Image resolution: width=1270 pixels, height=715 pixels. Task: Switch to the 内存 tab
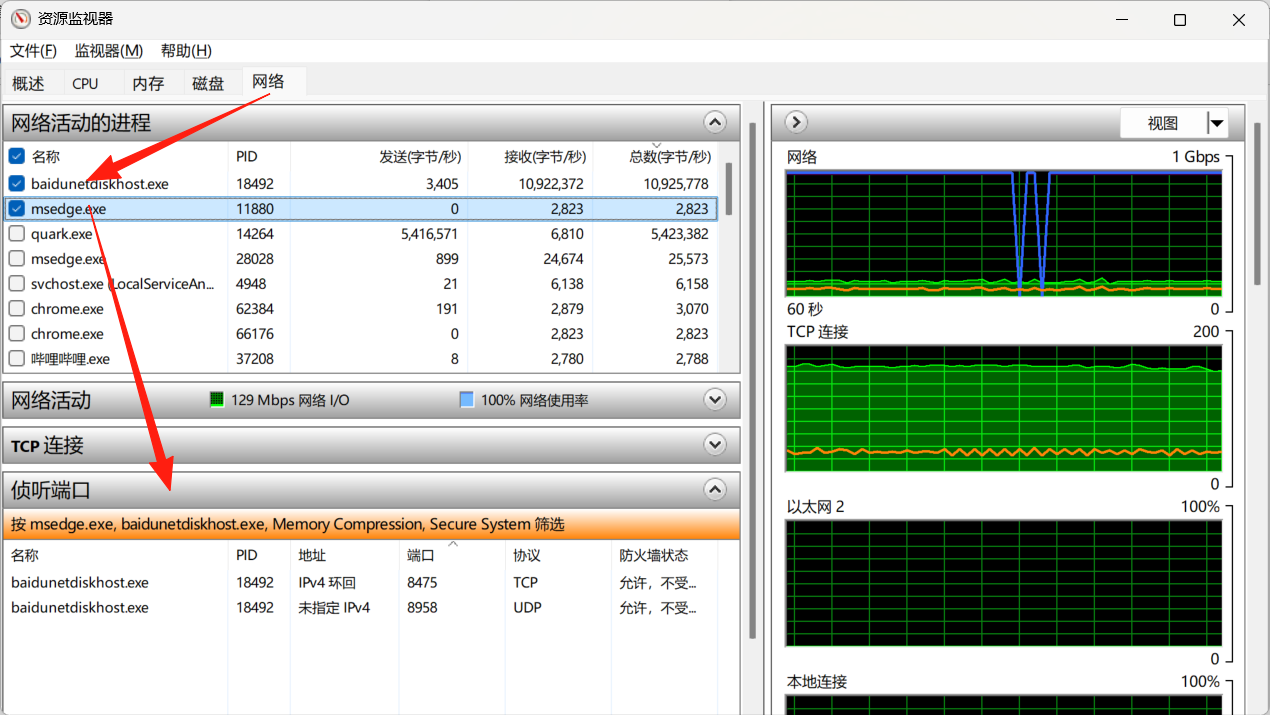[148, 84]
